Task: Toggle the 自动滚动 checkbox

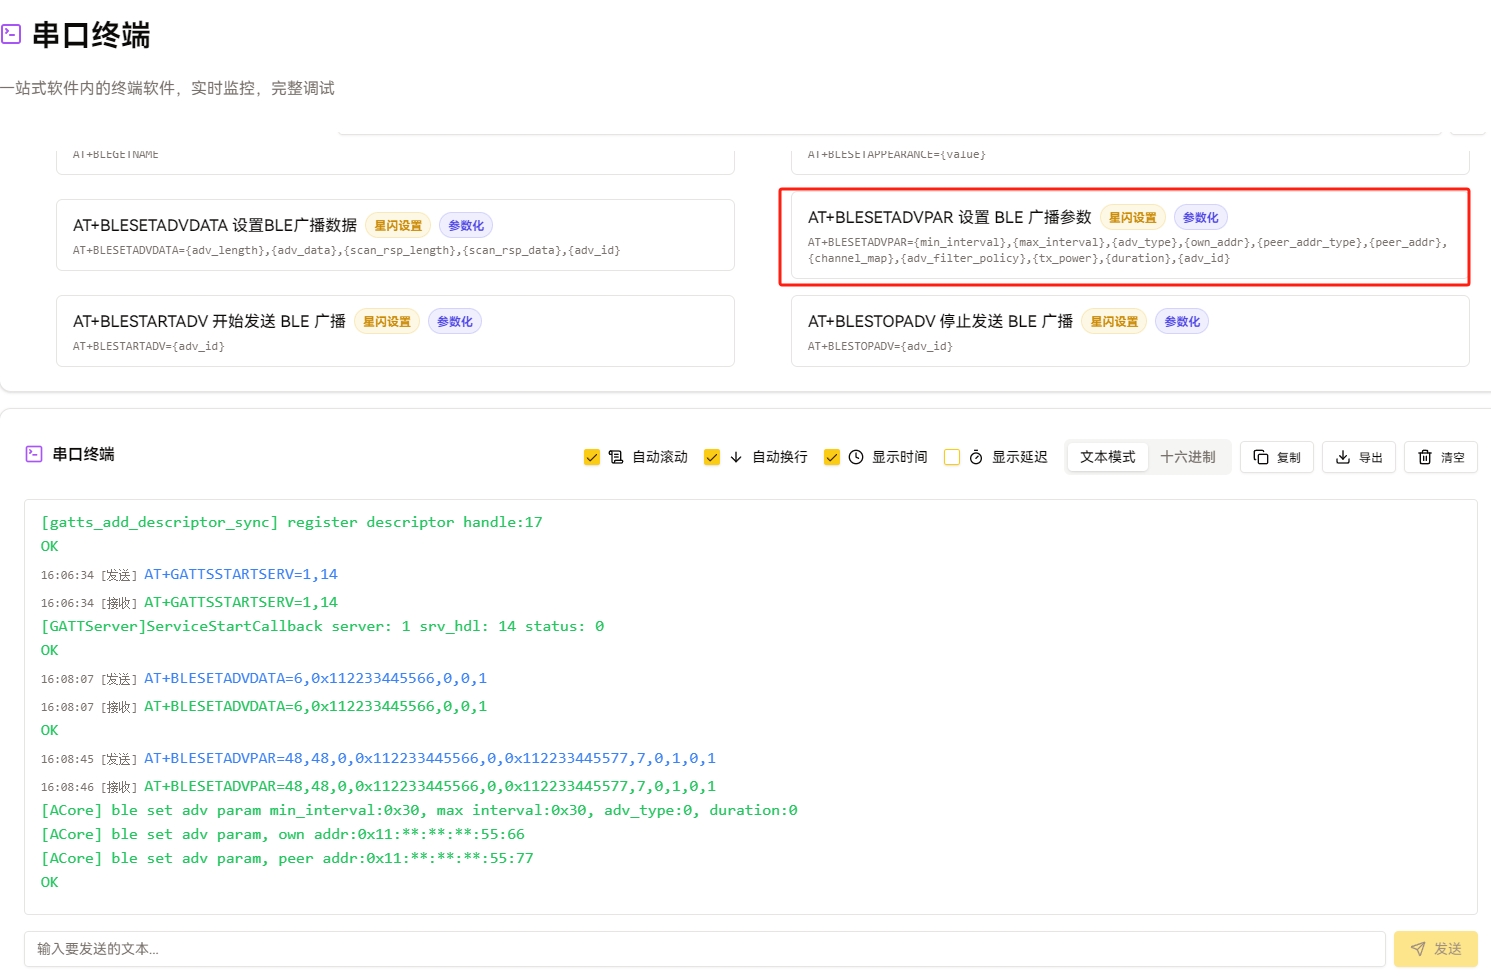Action: click(592, 457)
